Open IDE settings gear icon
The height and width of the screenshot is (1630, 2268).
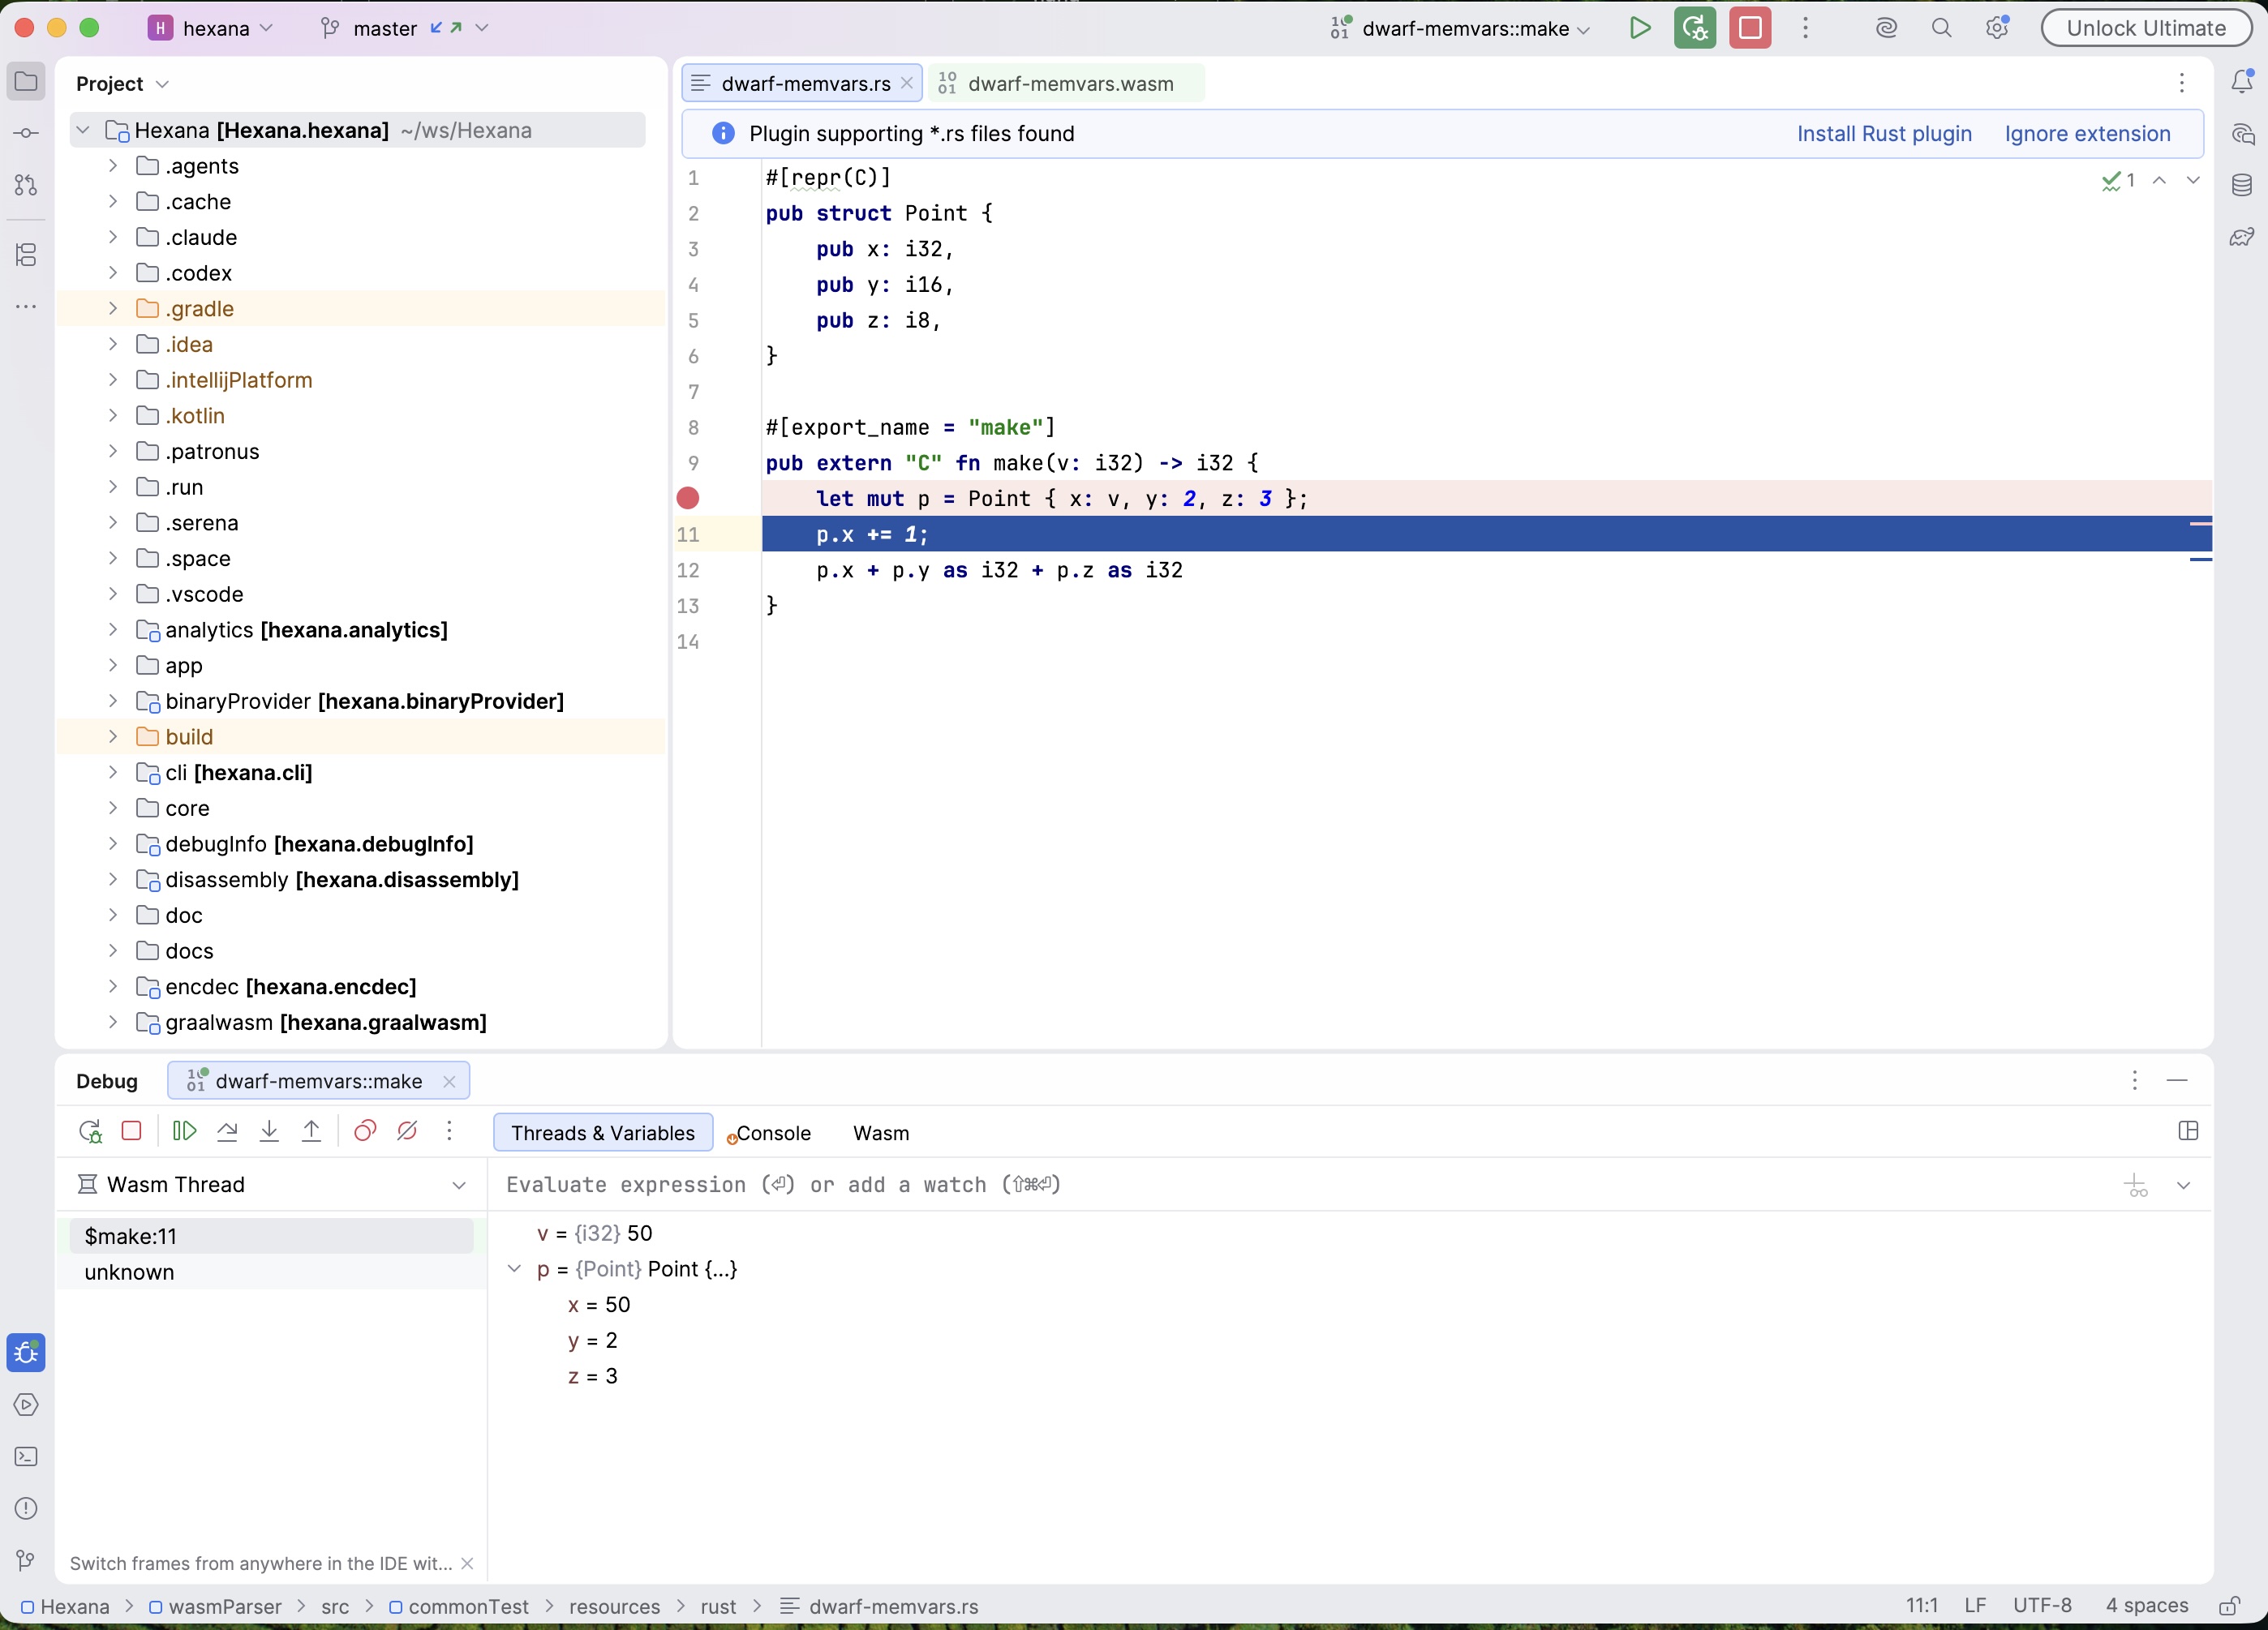coord(1997,28)
